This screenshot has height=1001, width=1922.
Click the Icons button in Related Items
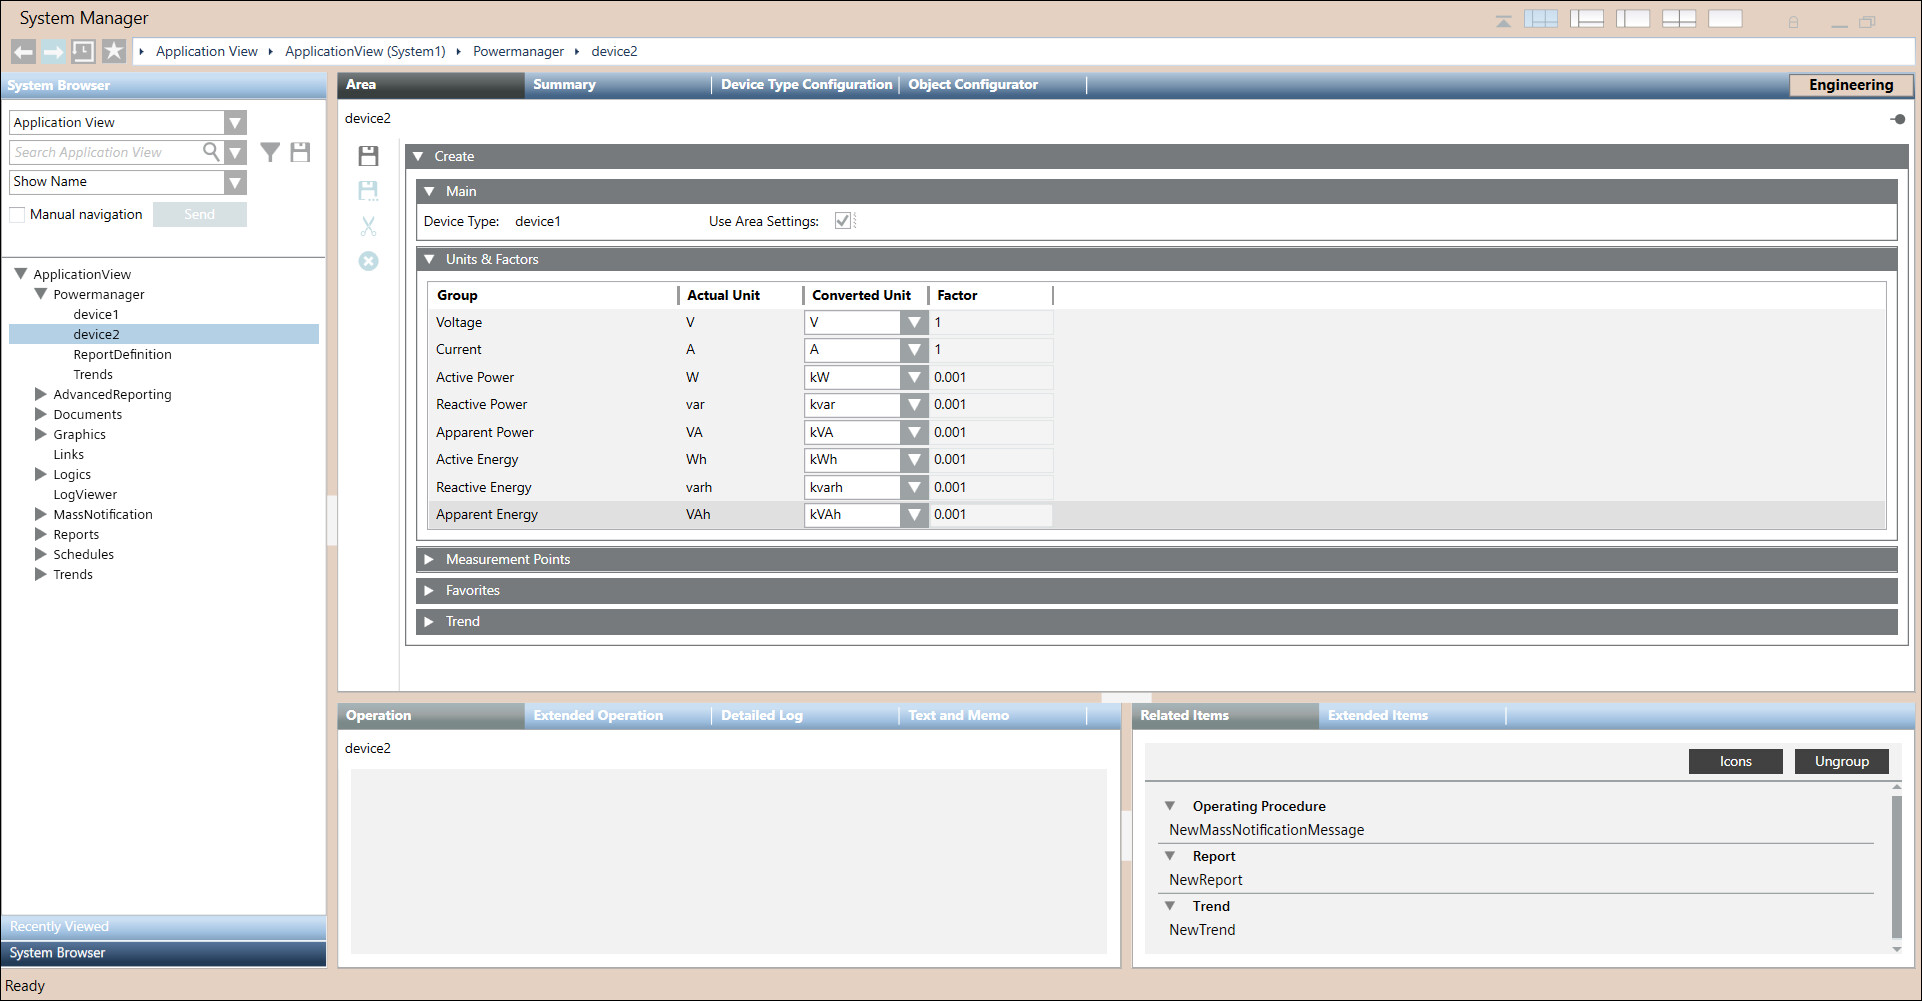point(1735,761)
